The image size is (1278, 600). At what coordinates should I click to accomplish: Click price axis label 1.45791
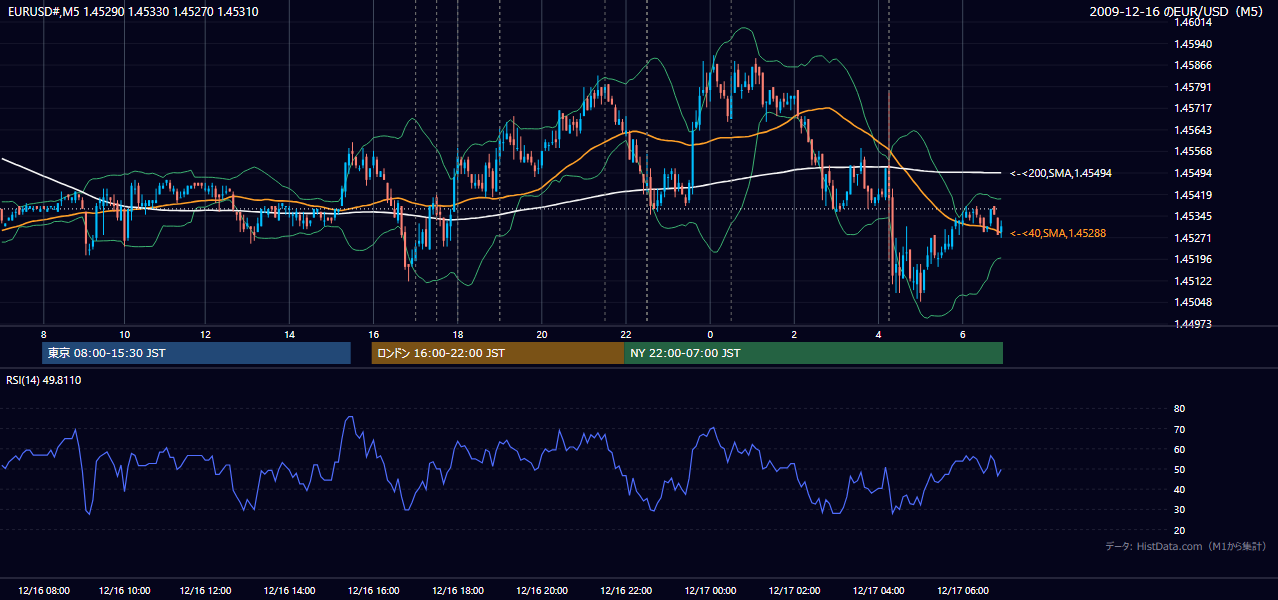[x=1193, y=87]
